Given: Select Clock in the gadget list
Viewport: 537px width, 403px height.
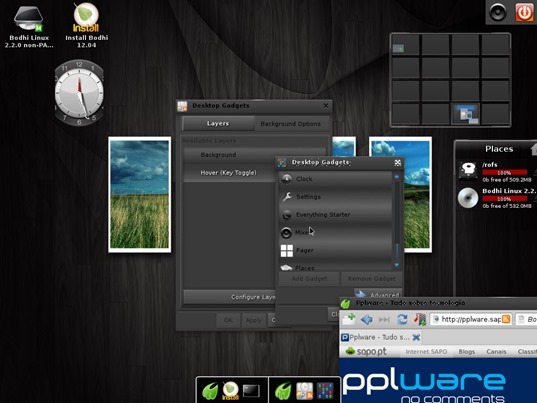Looking at the screenshot, I should point(336,179).
